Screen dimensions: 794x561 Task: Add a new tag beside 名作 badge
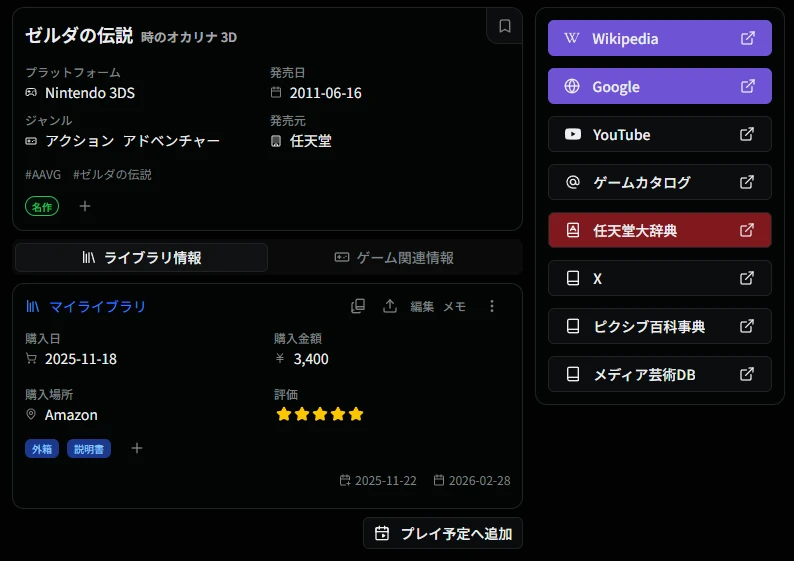click(x=85, y=206)
